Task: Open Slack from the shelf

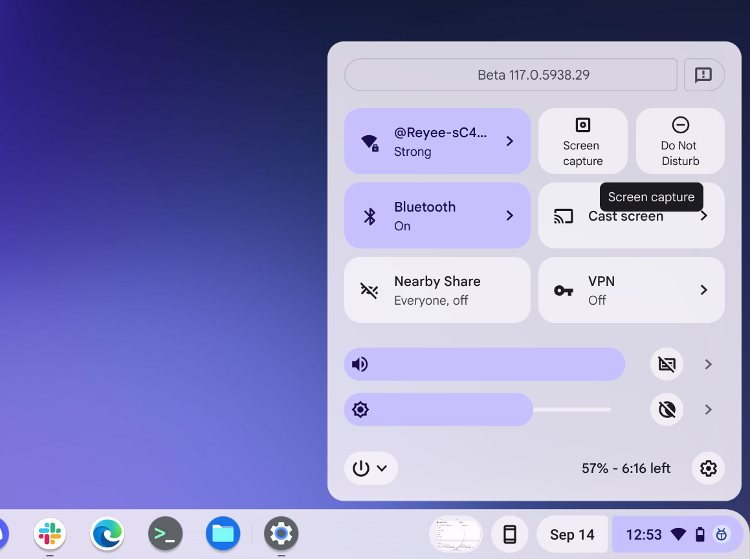Action: pyautogui.click(x=50, y=534)
